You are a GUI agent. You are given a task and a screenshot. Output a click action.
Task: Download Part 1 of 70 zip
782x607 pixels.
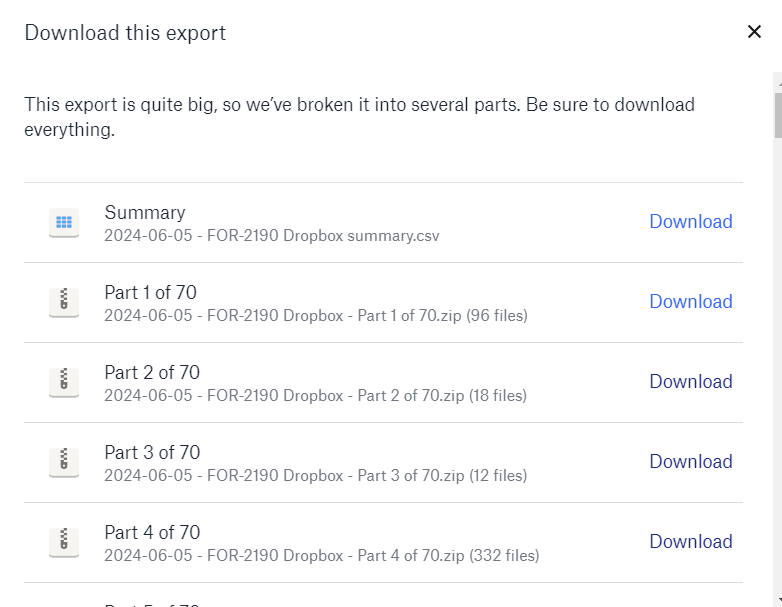[691, 302]
